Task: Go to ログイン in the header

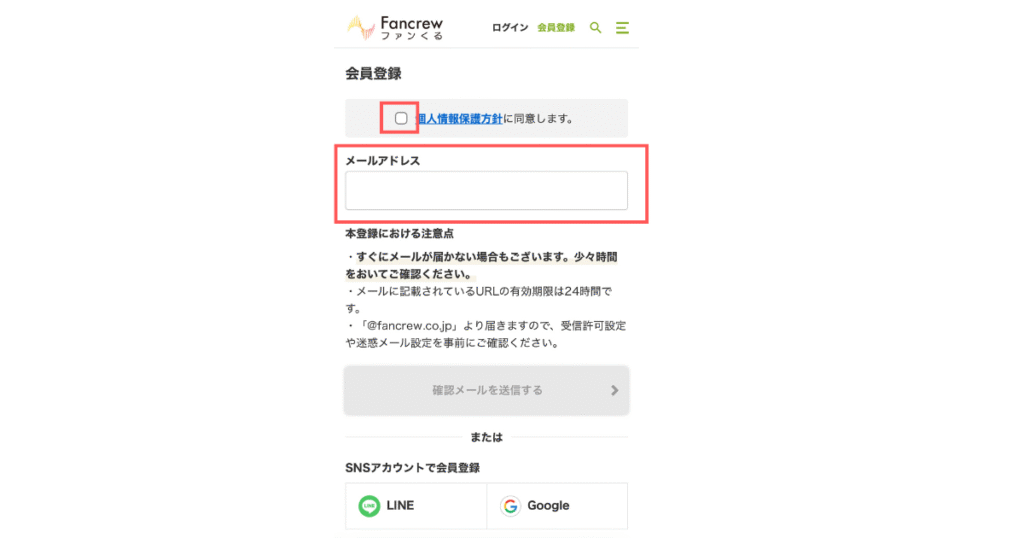Action: pyautogui.click(x=509, y=27)
